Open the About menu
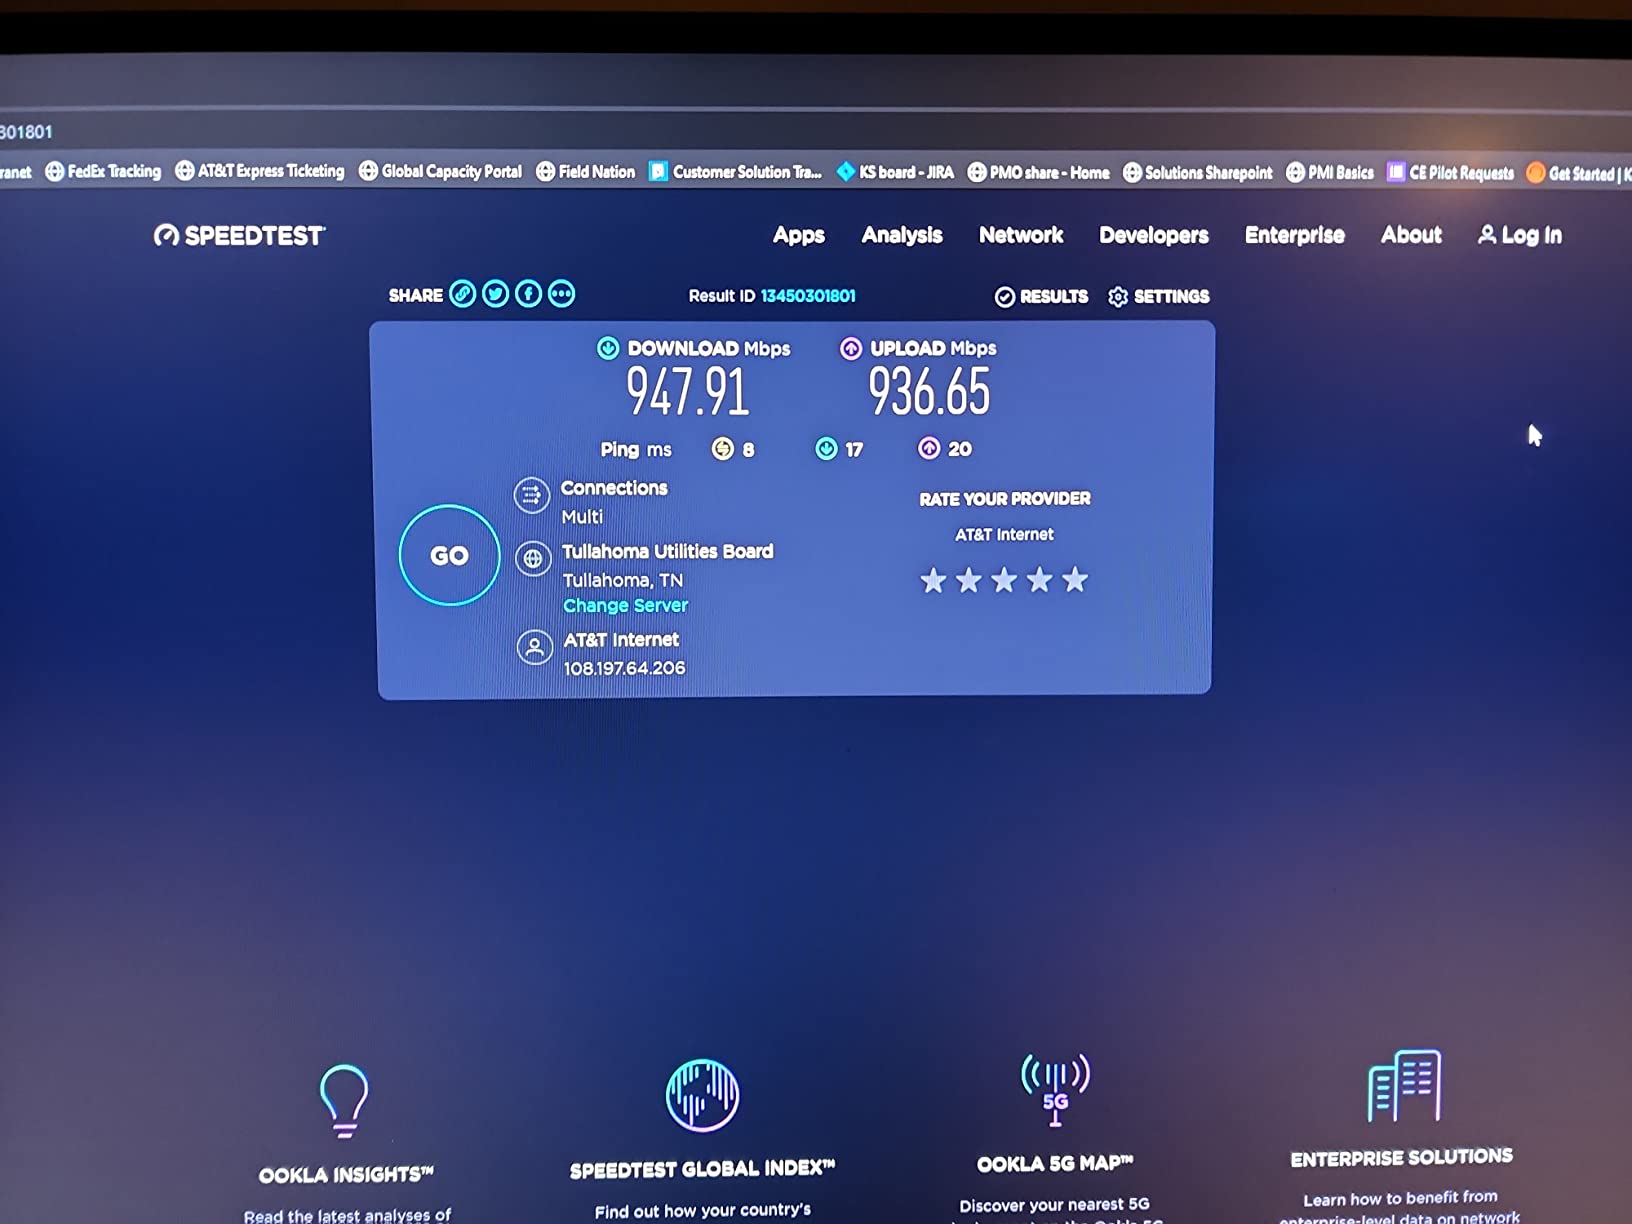Viewport: 1632px width, 1224px height. (1411, 235)
